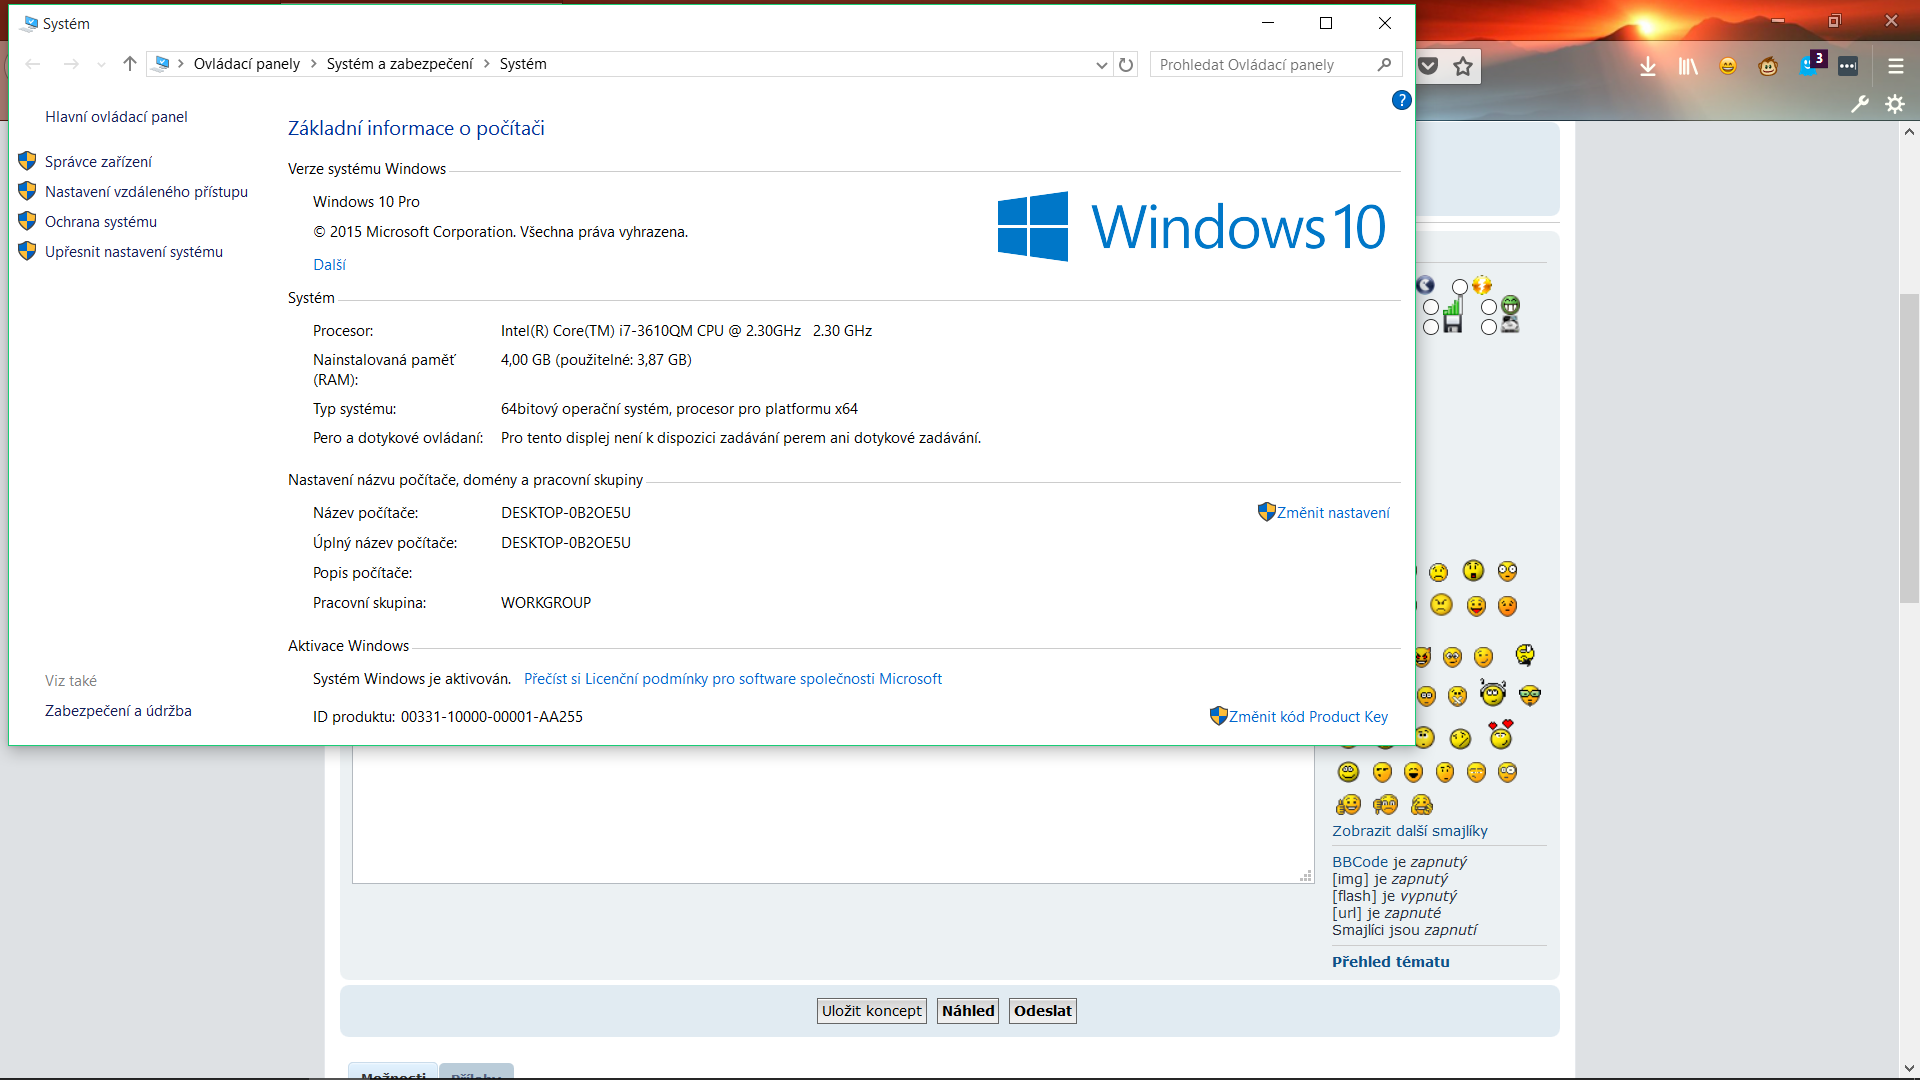Click the BBCode link in forum panel
Screen dimensions: 1920x1080
[x=1360, y=862]
